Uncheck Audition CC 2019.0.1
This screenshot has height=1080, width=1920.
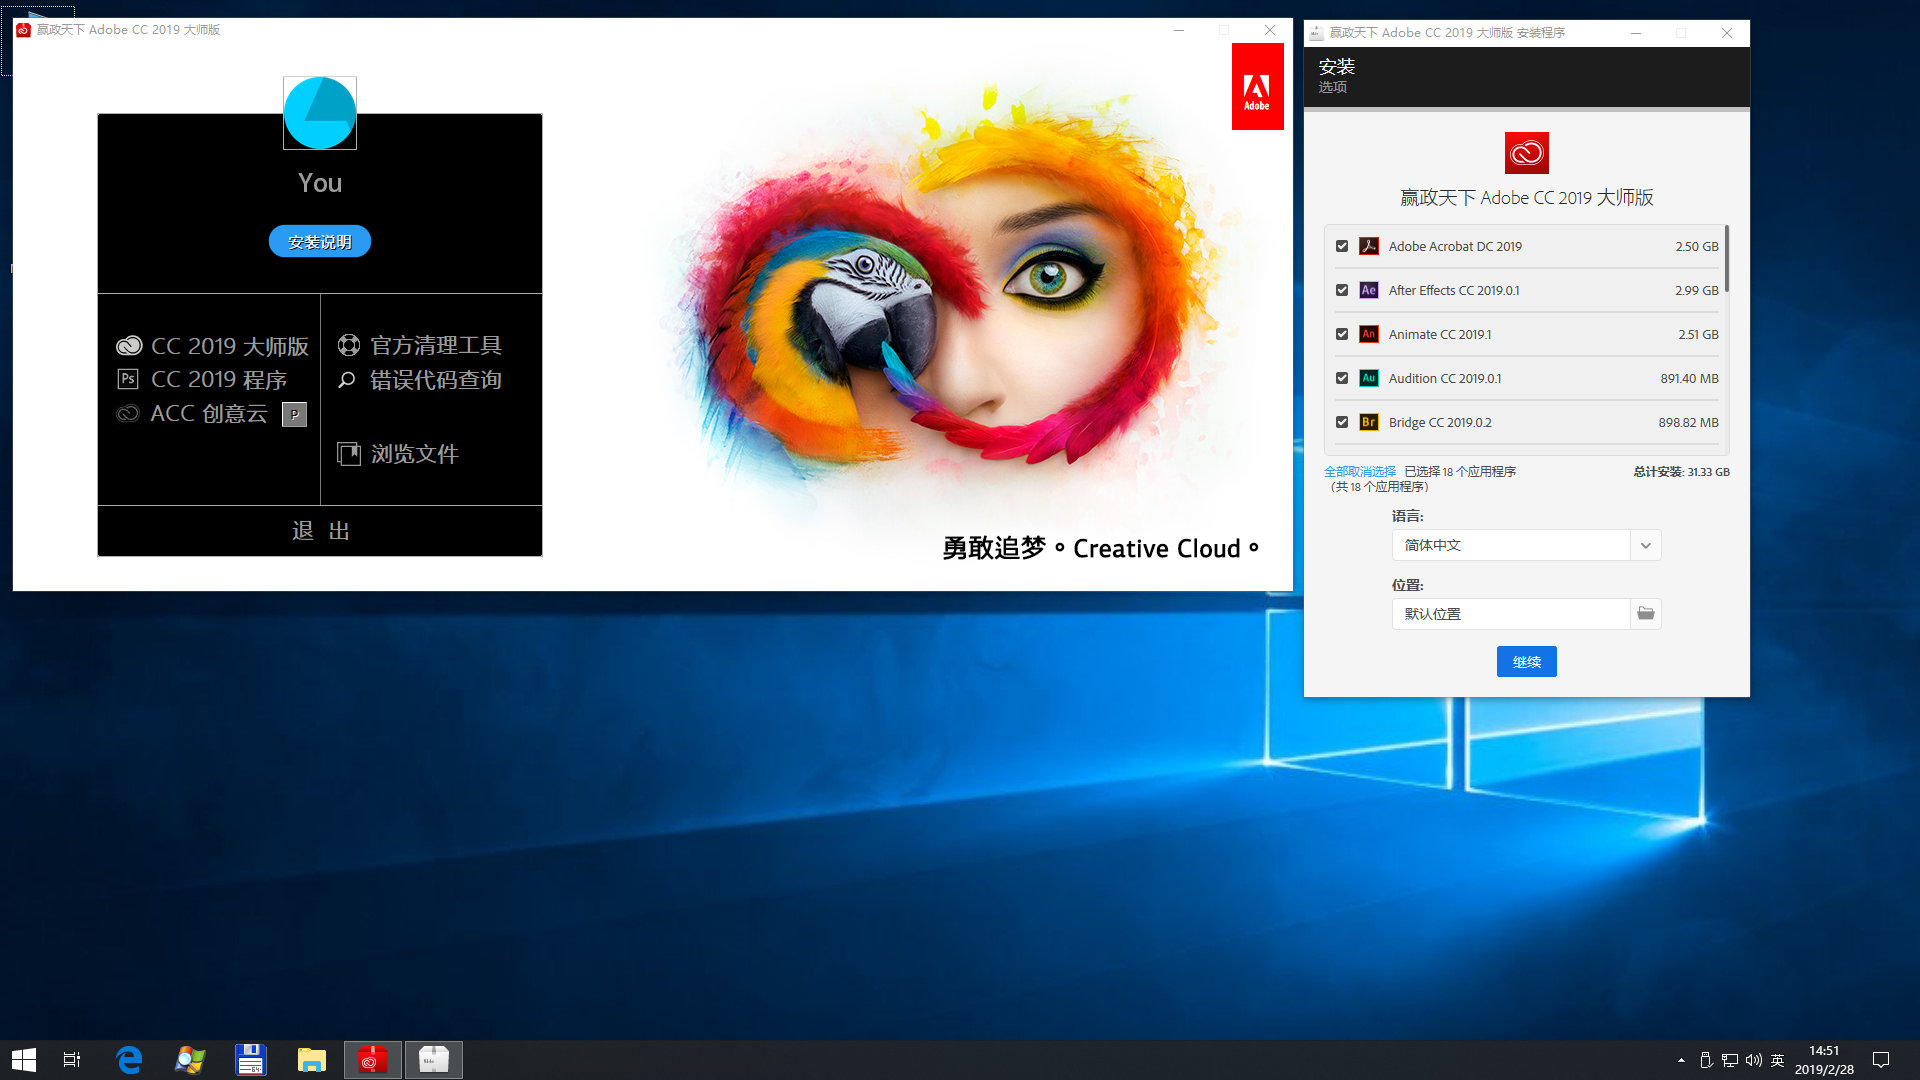click(1342, 378)
